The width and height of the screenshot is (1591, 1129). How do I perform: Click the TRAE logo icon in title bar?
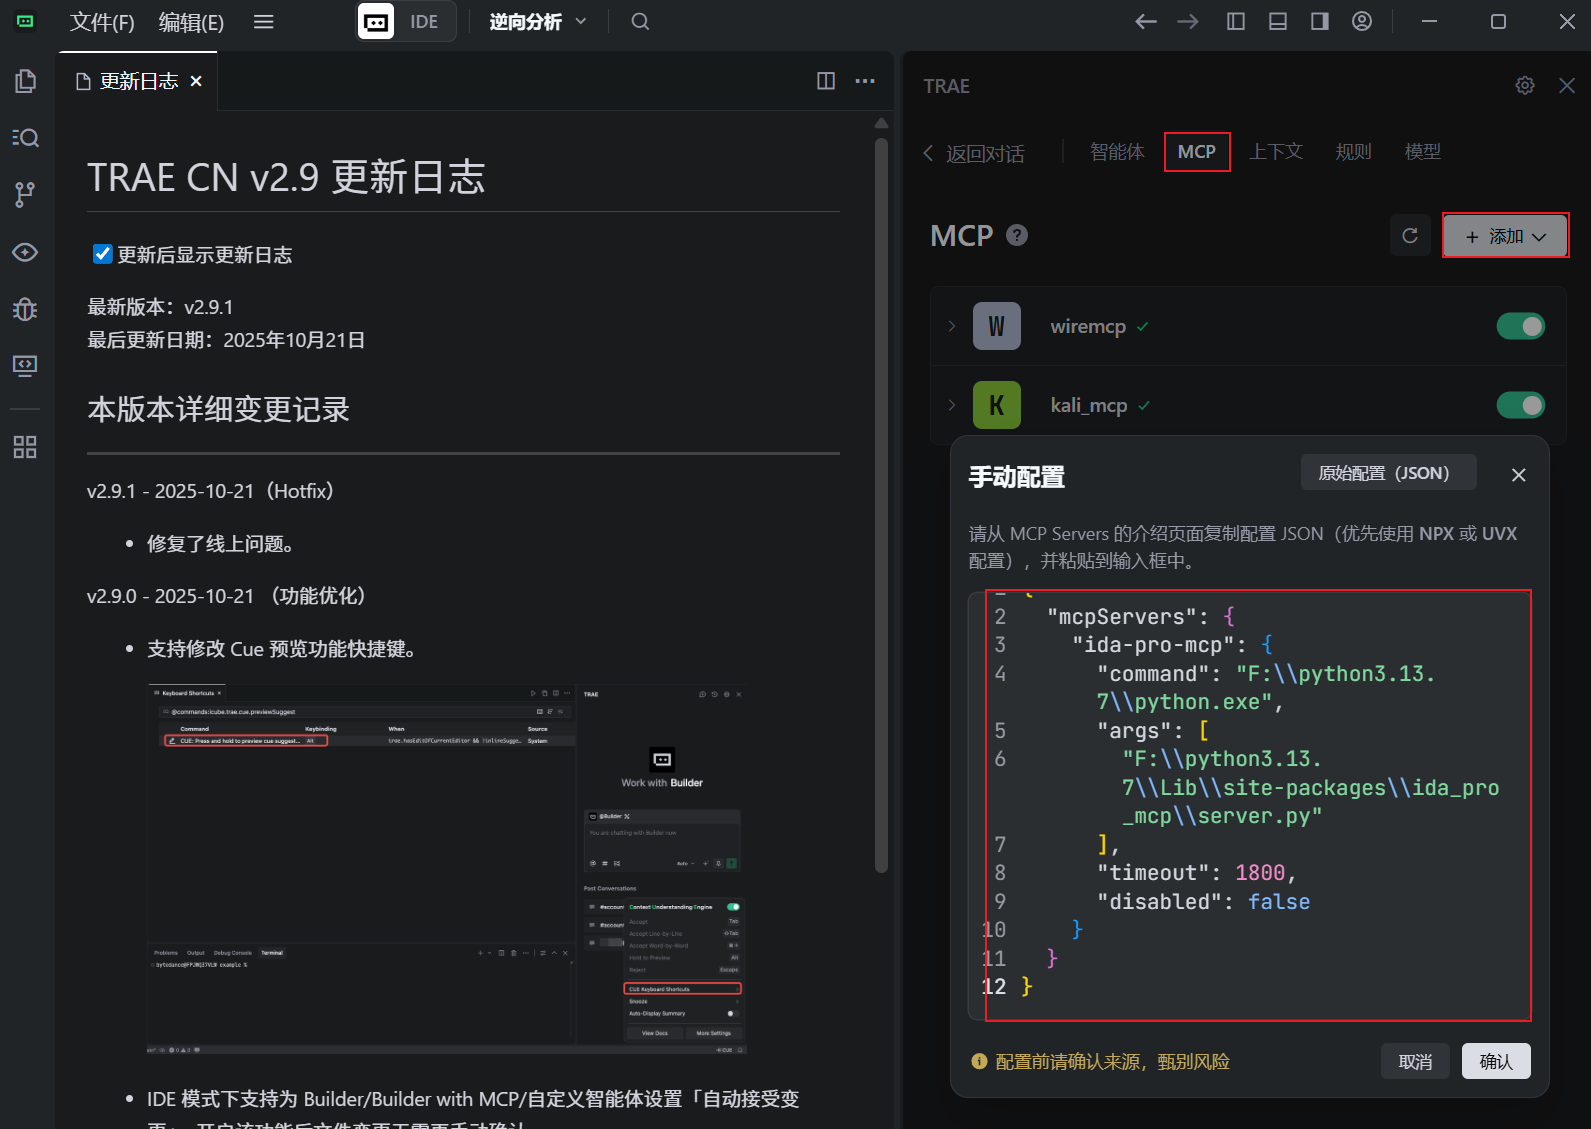[26, 21]
